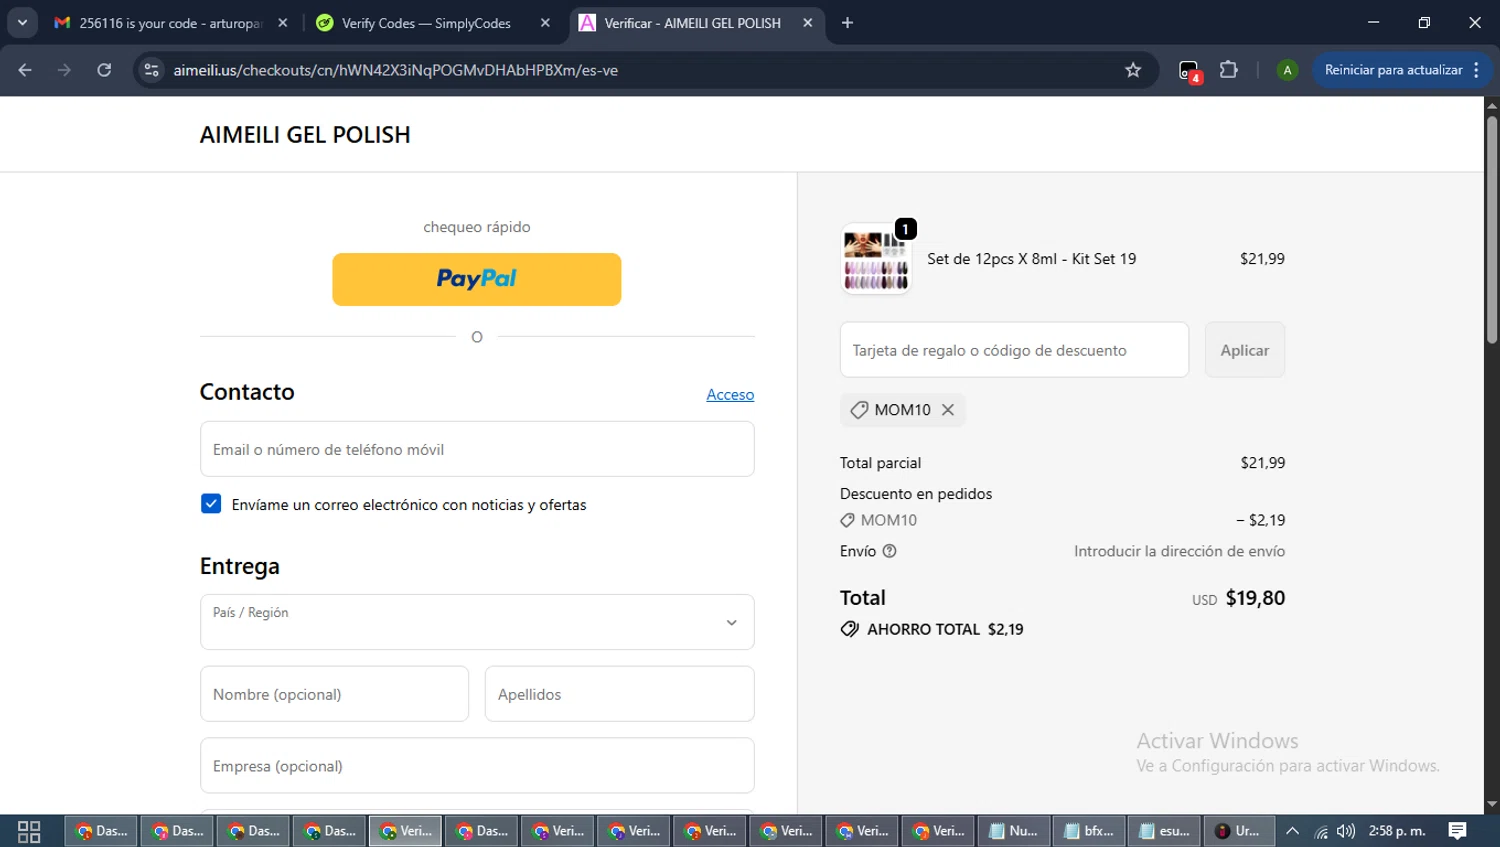Click the – $2,19 discount amount

coord(1261,520)
